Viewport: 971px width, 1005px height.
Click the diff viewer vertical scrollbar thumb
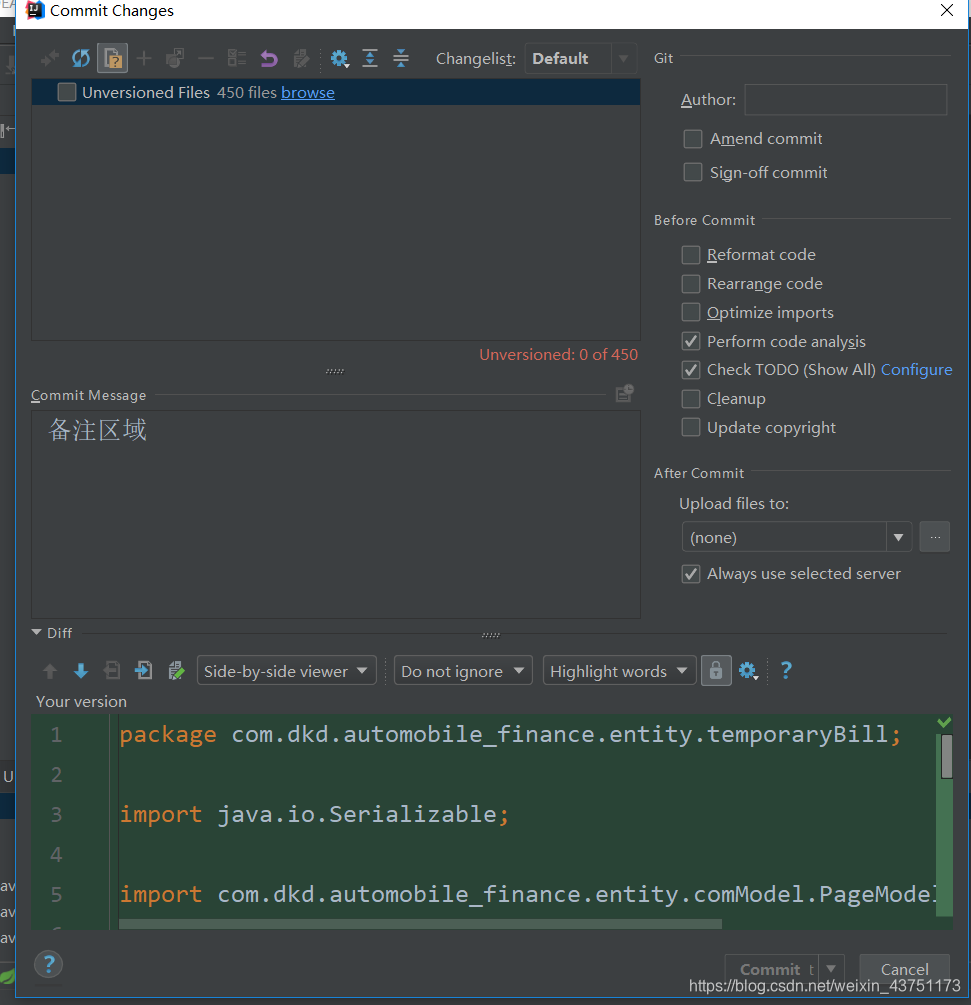(x=947, y=756)
